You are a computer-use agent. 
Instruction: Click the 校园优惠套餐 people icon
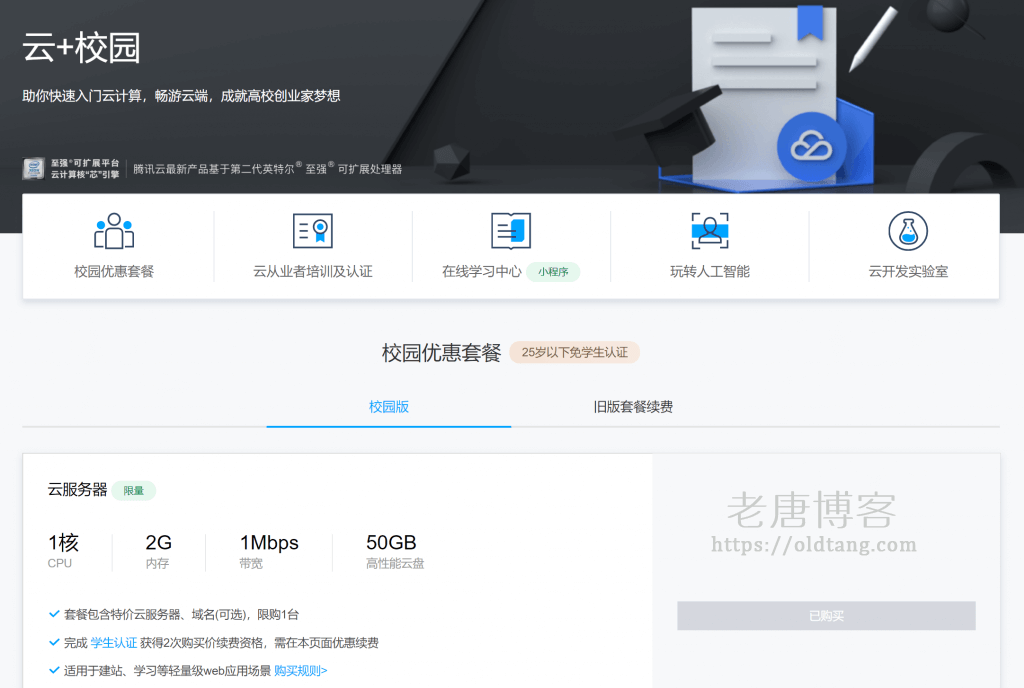[114, 231]
